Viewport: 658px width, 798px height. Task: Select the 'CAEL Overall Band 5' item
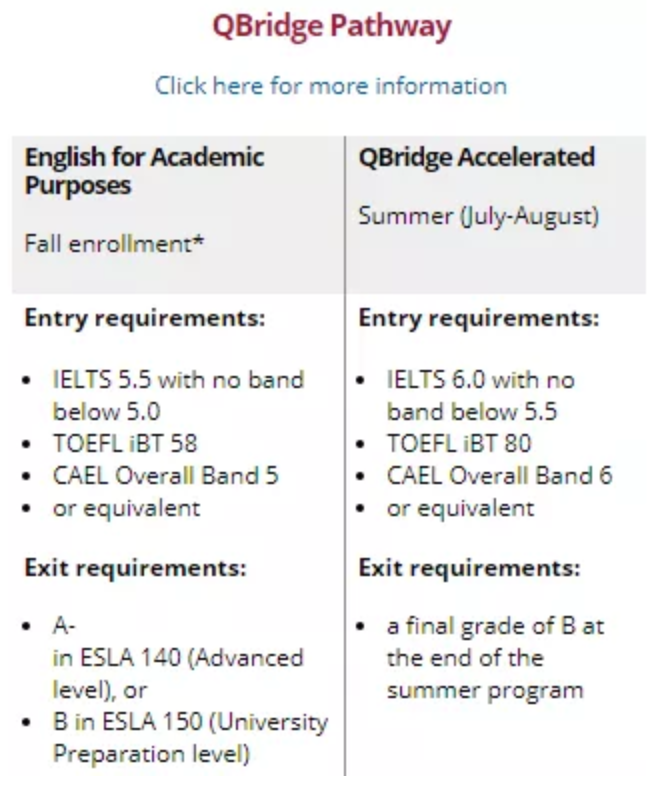click(x=165, y=475)
